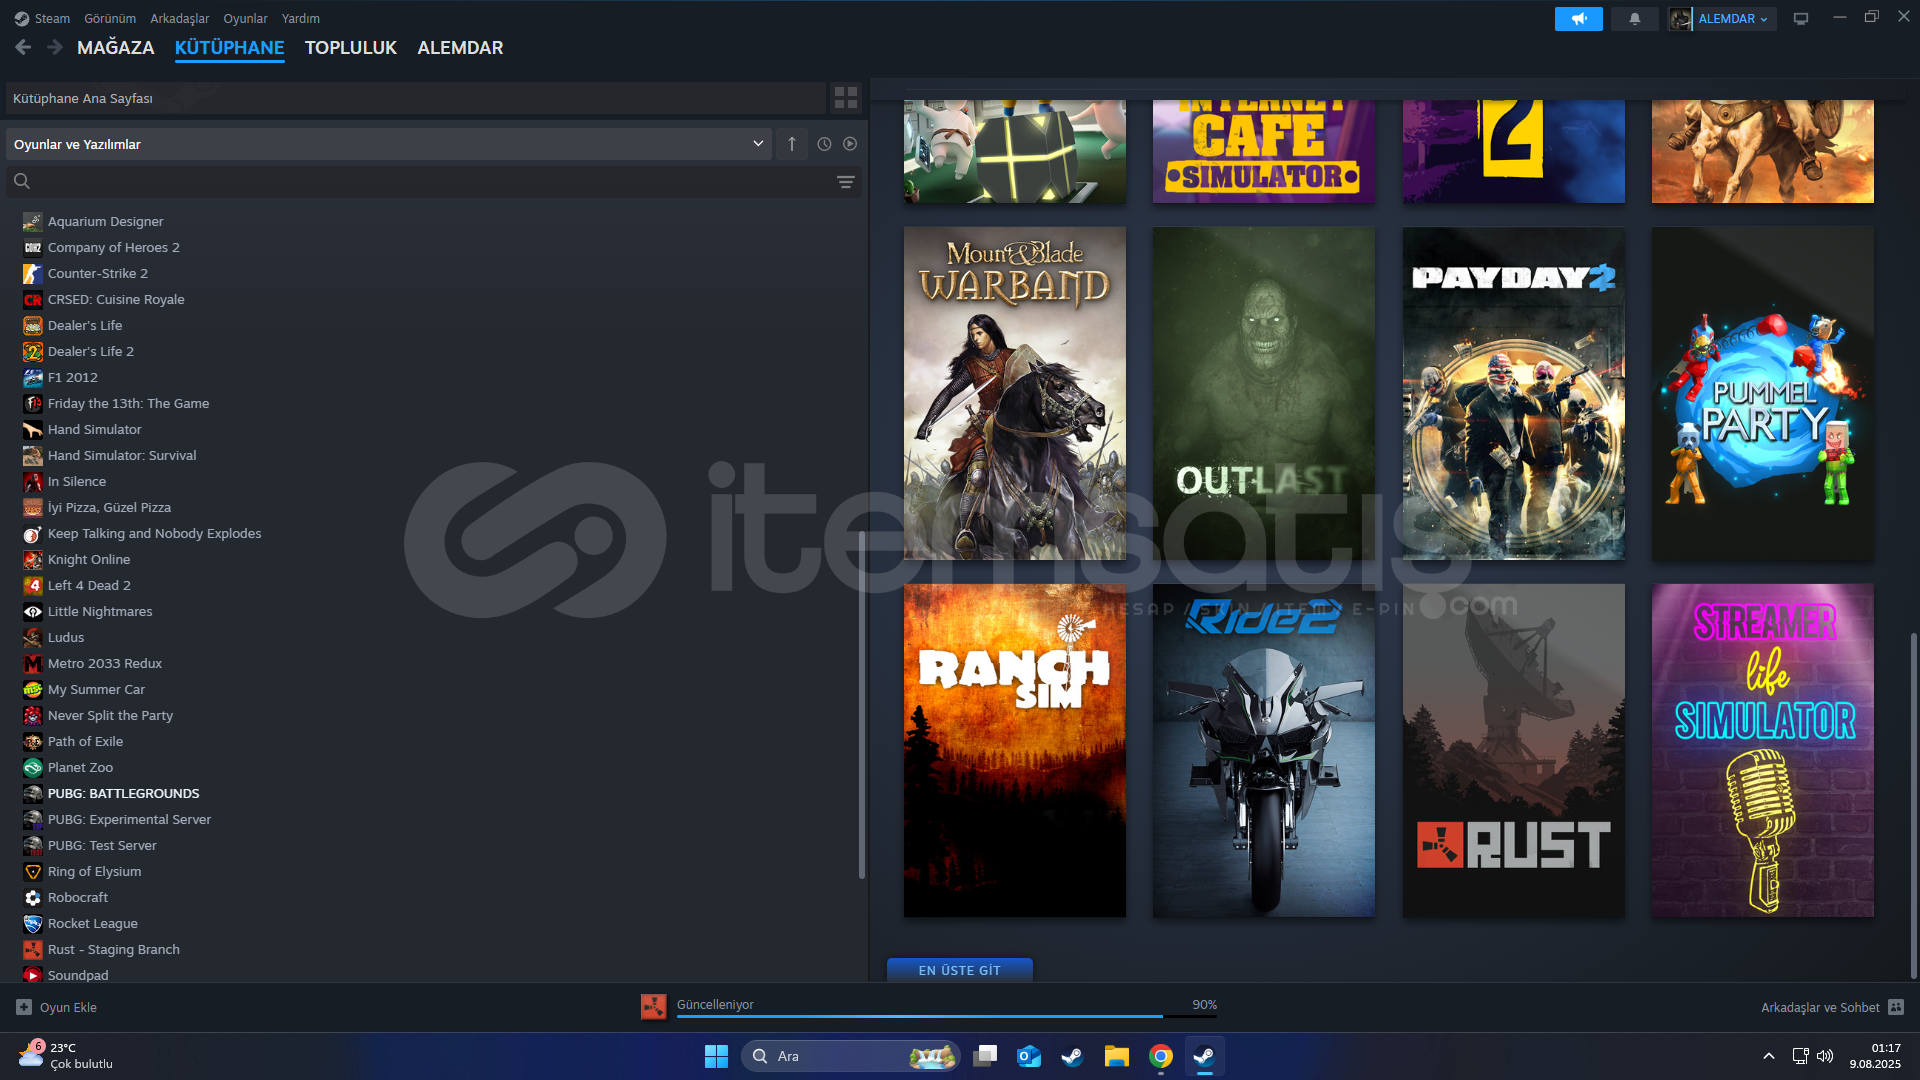Image resolution: width=1920 pixels, height=1080 pixels.
Task: Open the Rust game cover
Action: click(x=1514, y=750)
